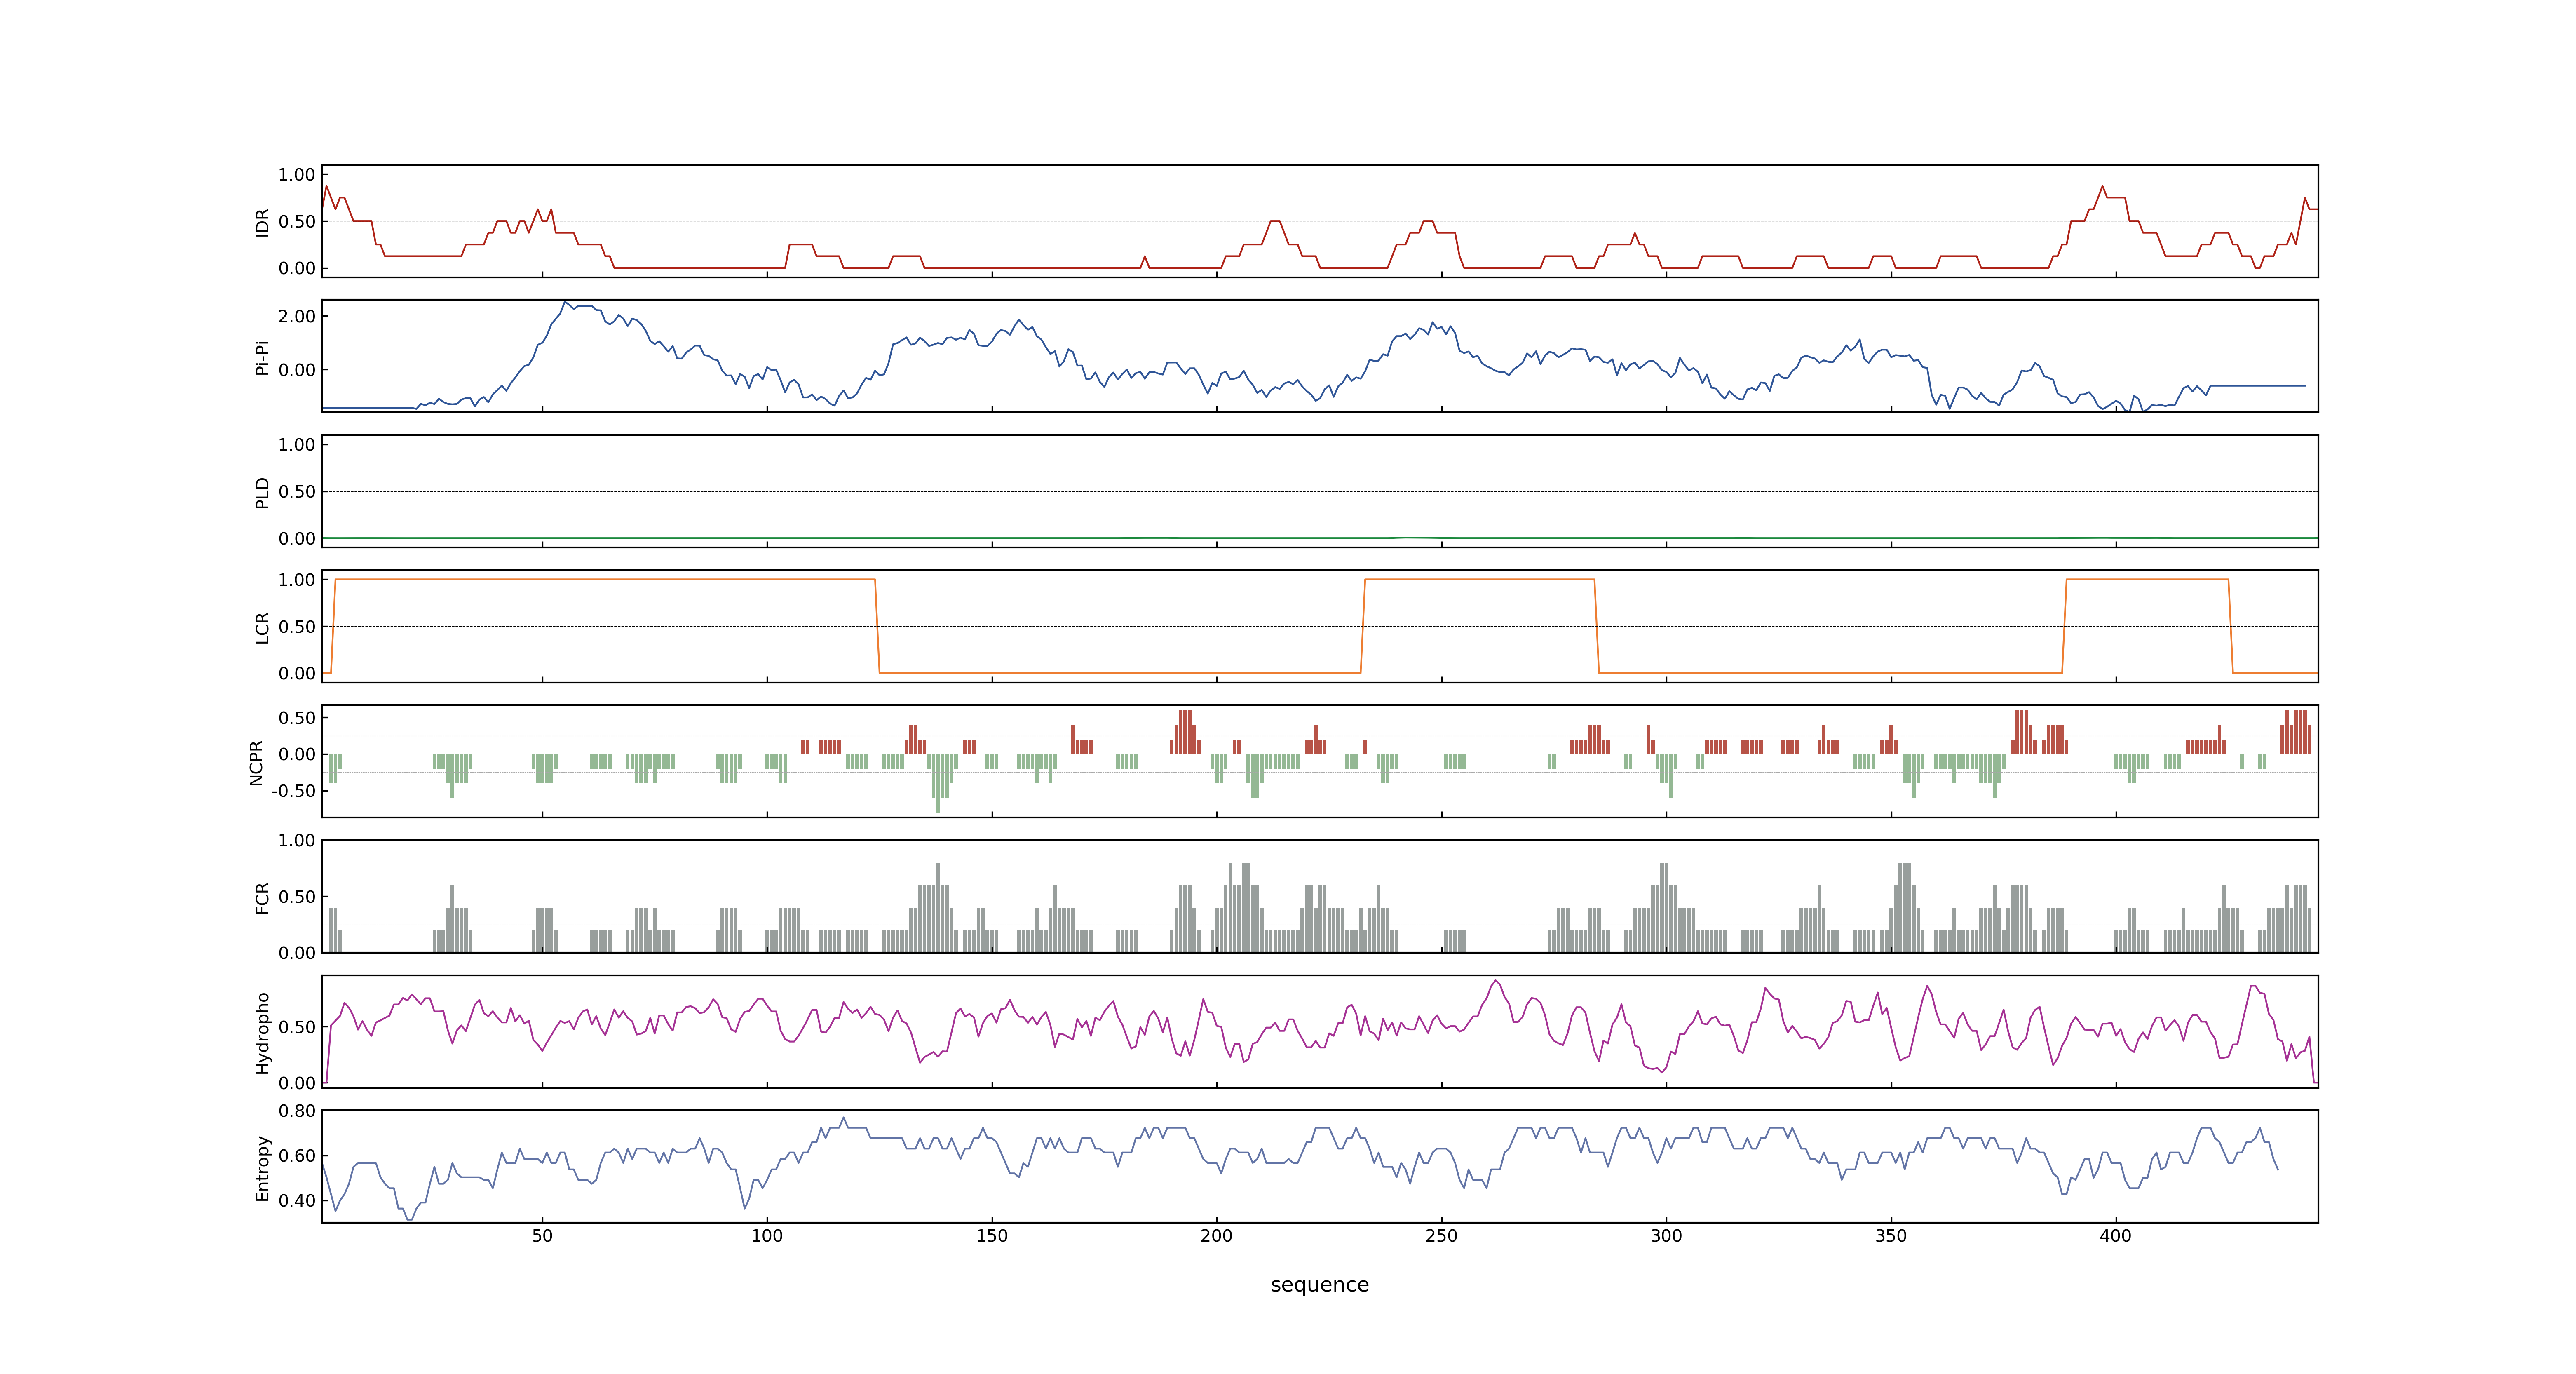Click the IDR y-axis label
The height and width of the screenshot is (1374, 2576).
[263, 222]
